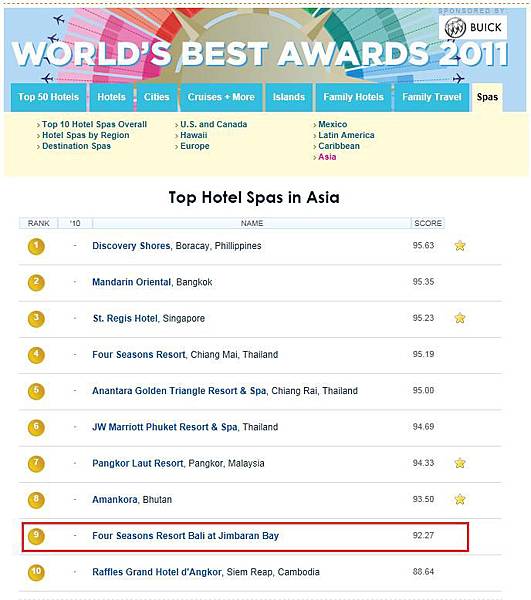Open the Latin America region link
This screenshot has width=531, height=600.
point(346,135)
